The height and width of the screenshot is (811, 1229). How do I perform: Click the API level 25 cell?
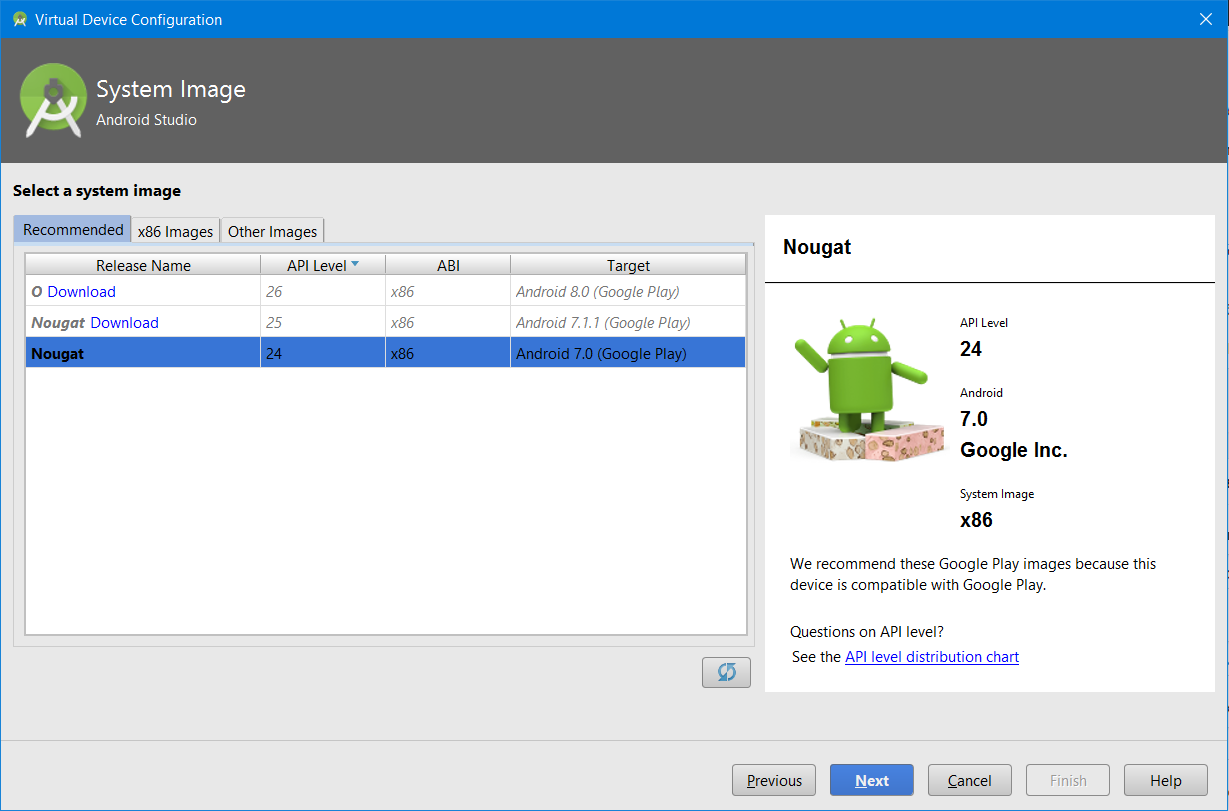tap(323, 323)
